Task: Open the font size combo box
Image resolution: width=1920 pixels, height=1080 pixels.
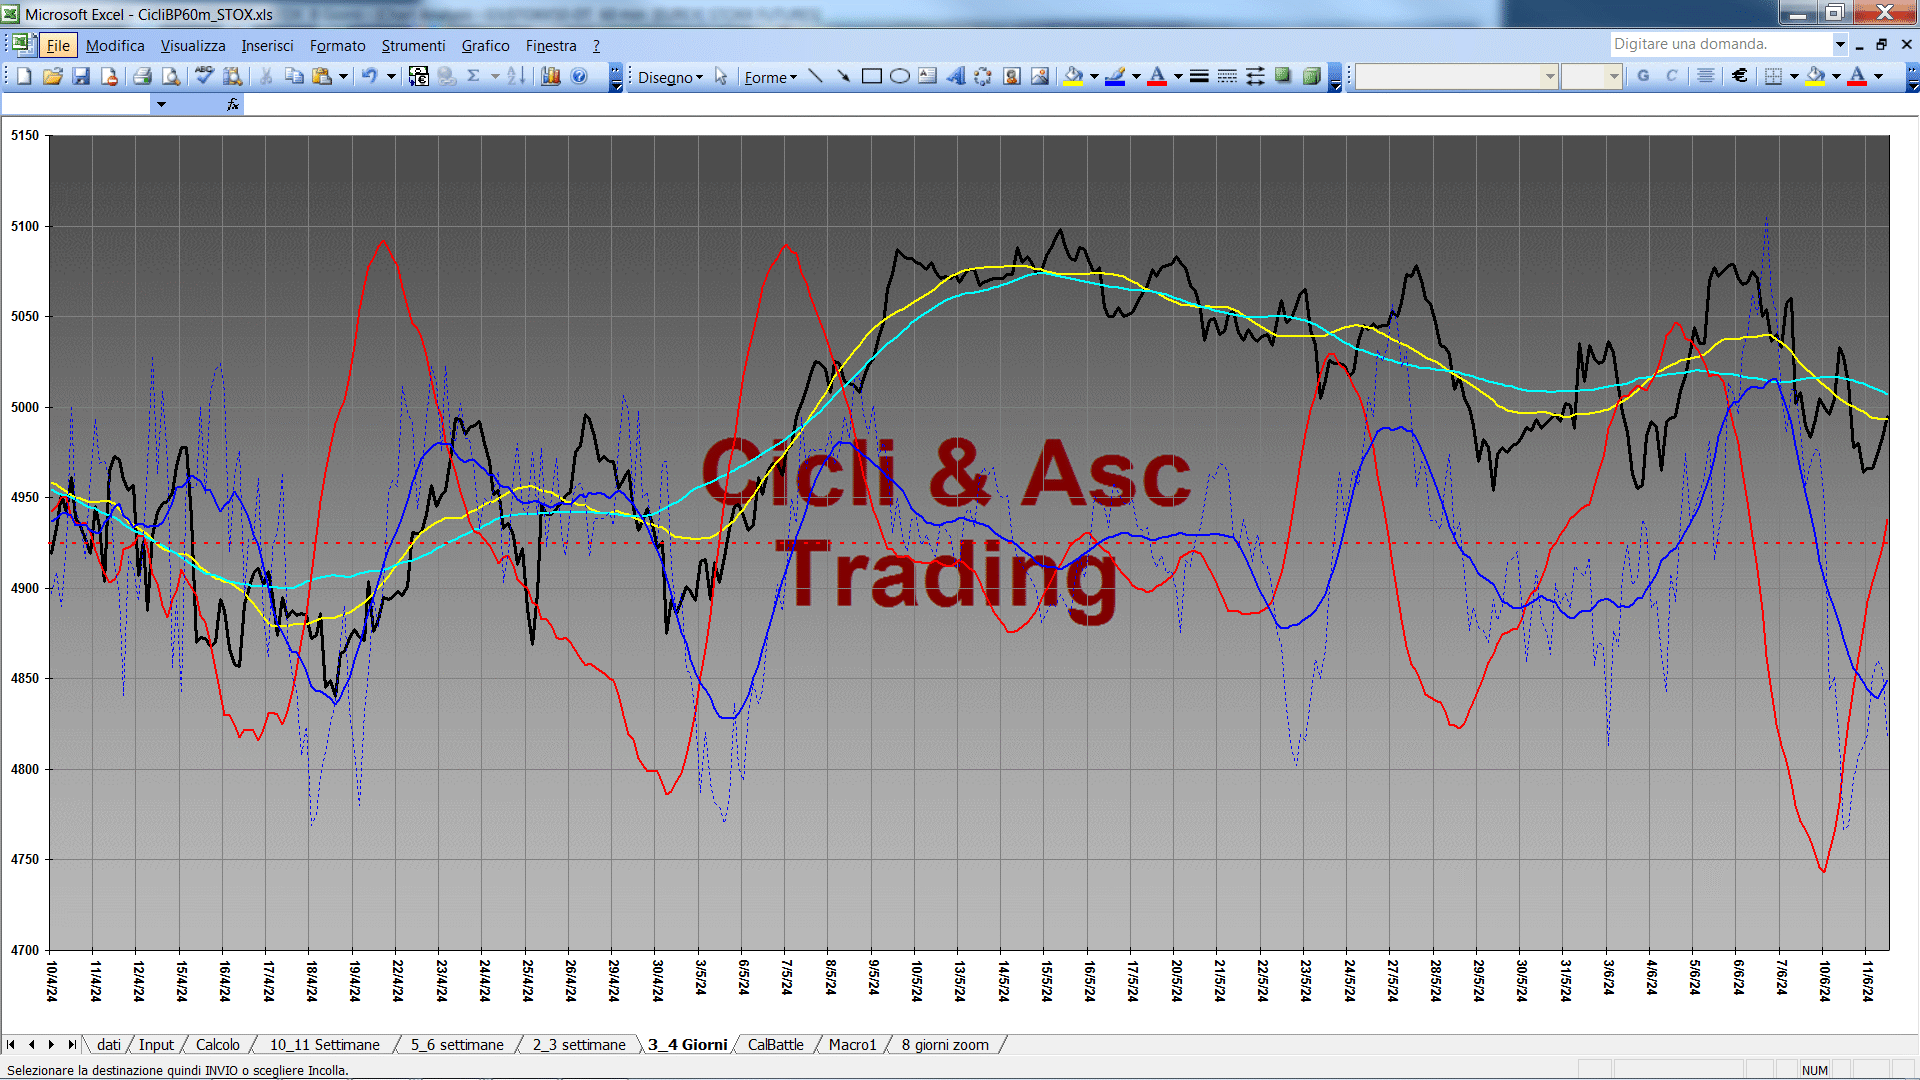Action: 1591,76
